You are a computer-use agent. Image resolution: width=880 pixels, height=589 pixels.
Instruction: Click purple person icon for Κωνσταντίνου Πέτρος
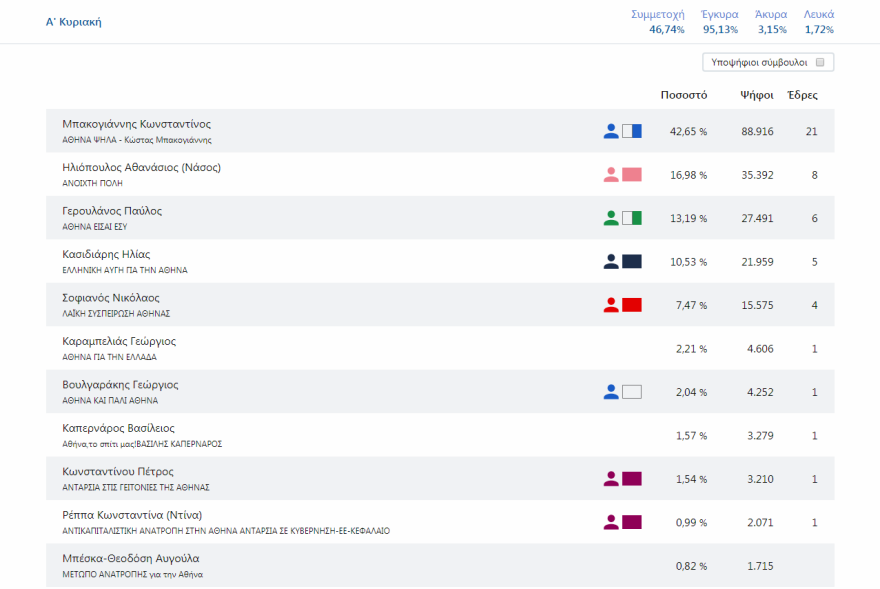click(611, 479)
